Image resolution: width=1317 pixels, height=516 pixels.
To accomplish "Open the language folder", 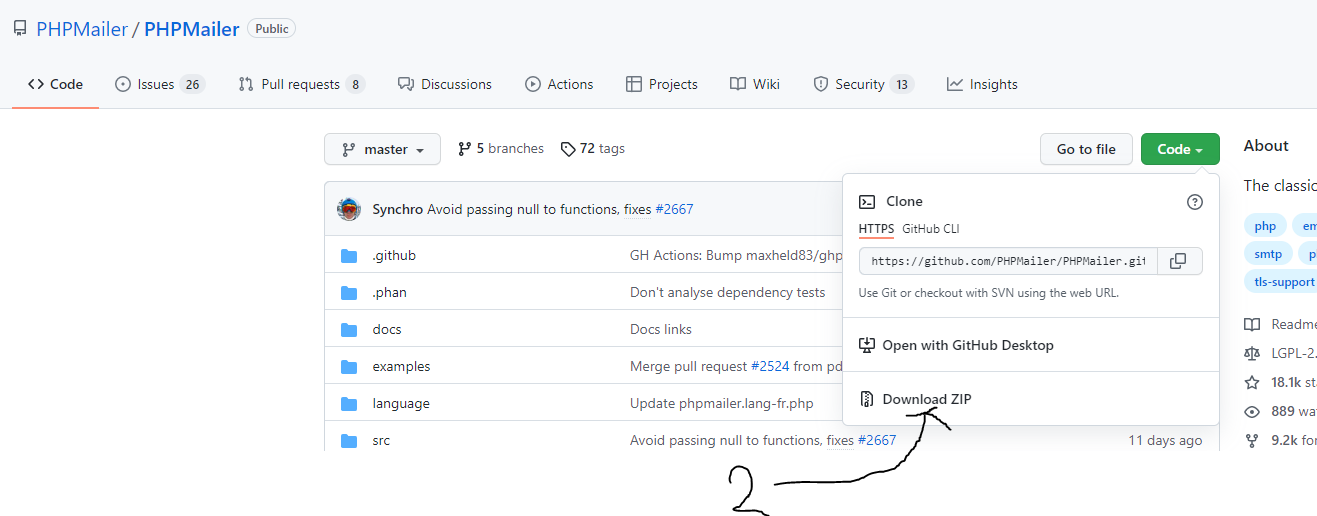I will [x=401, y=403].
